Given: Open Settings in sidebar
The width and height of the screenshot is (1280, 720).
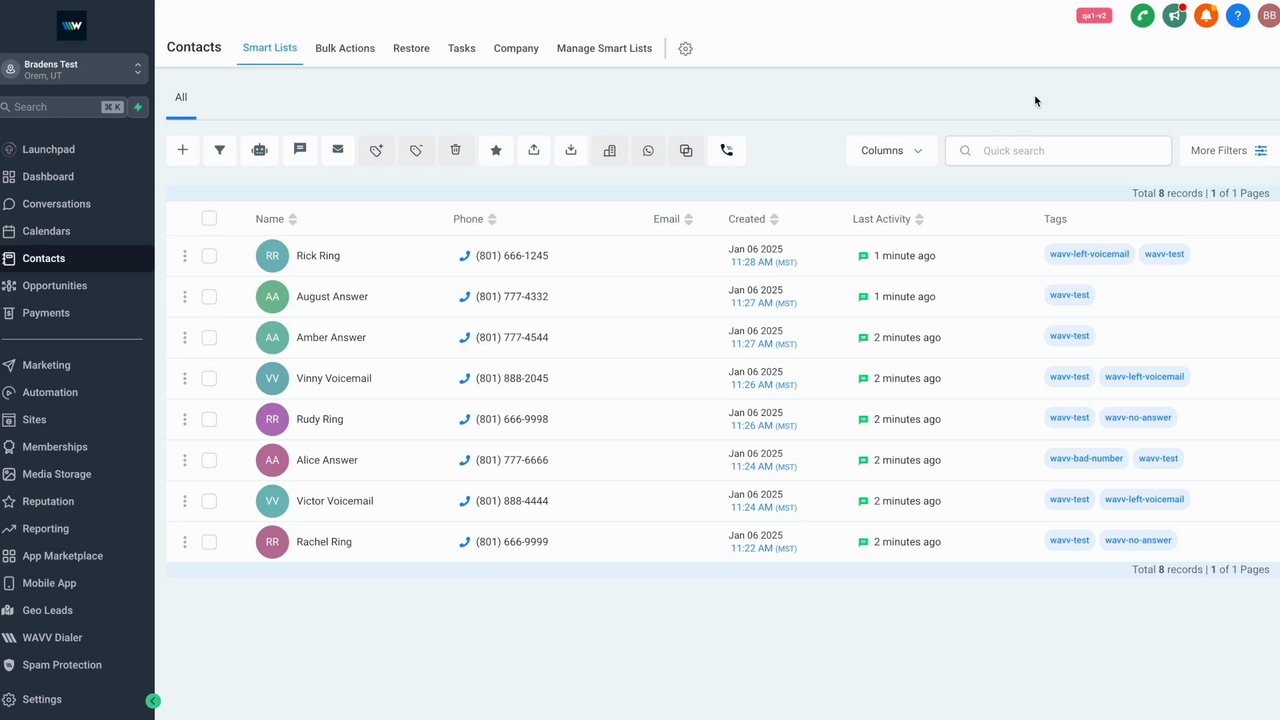Looking at the screenshot, I should tap(42, 700).
